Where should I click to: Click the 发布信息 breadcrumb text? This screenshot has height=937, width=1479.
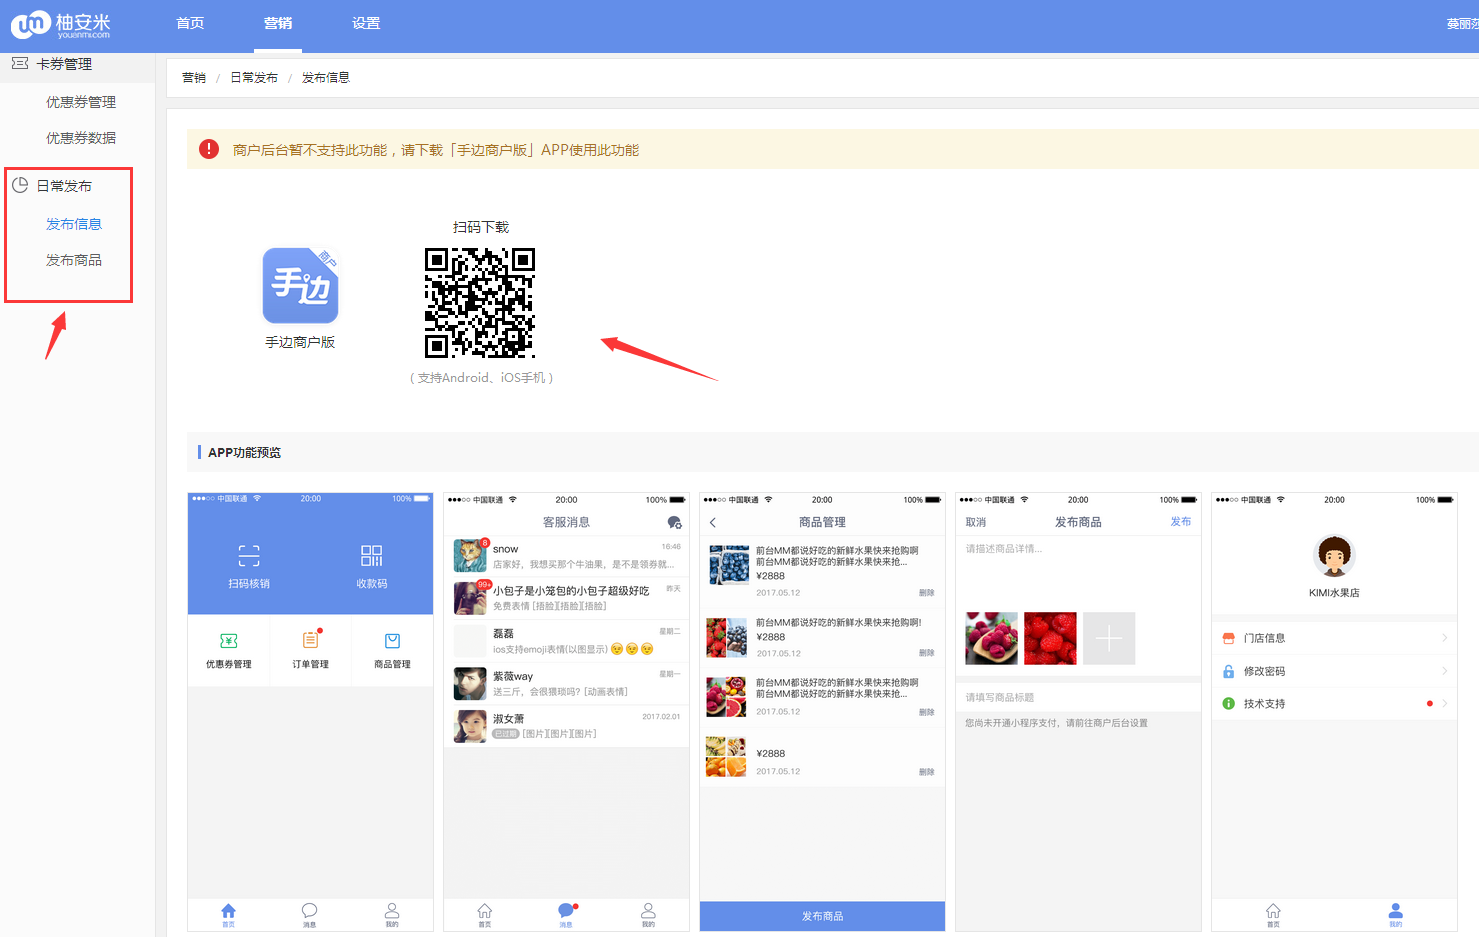tap(326, 78)
